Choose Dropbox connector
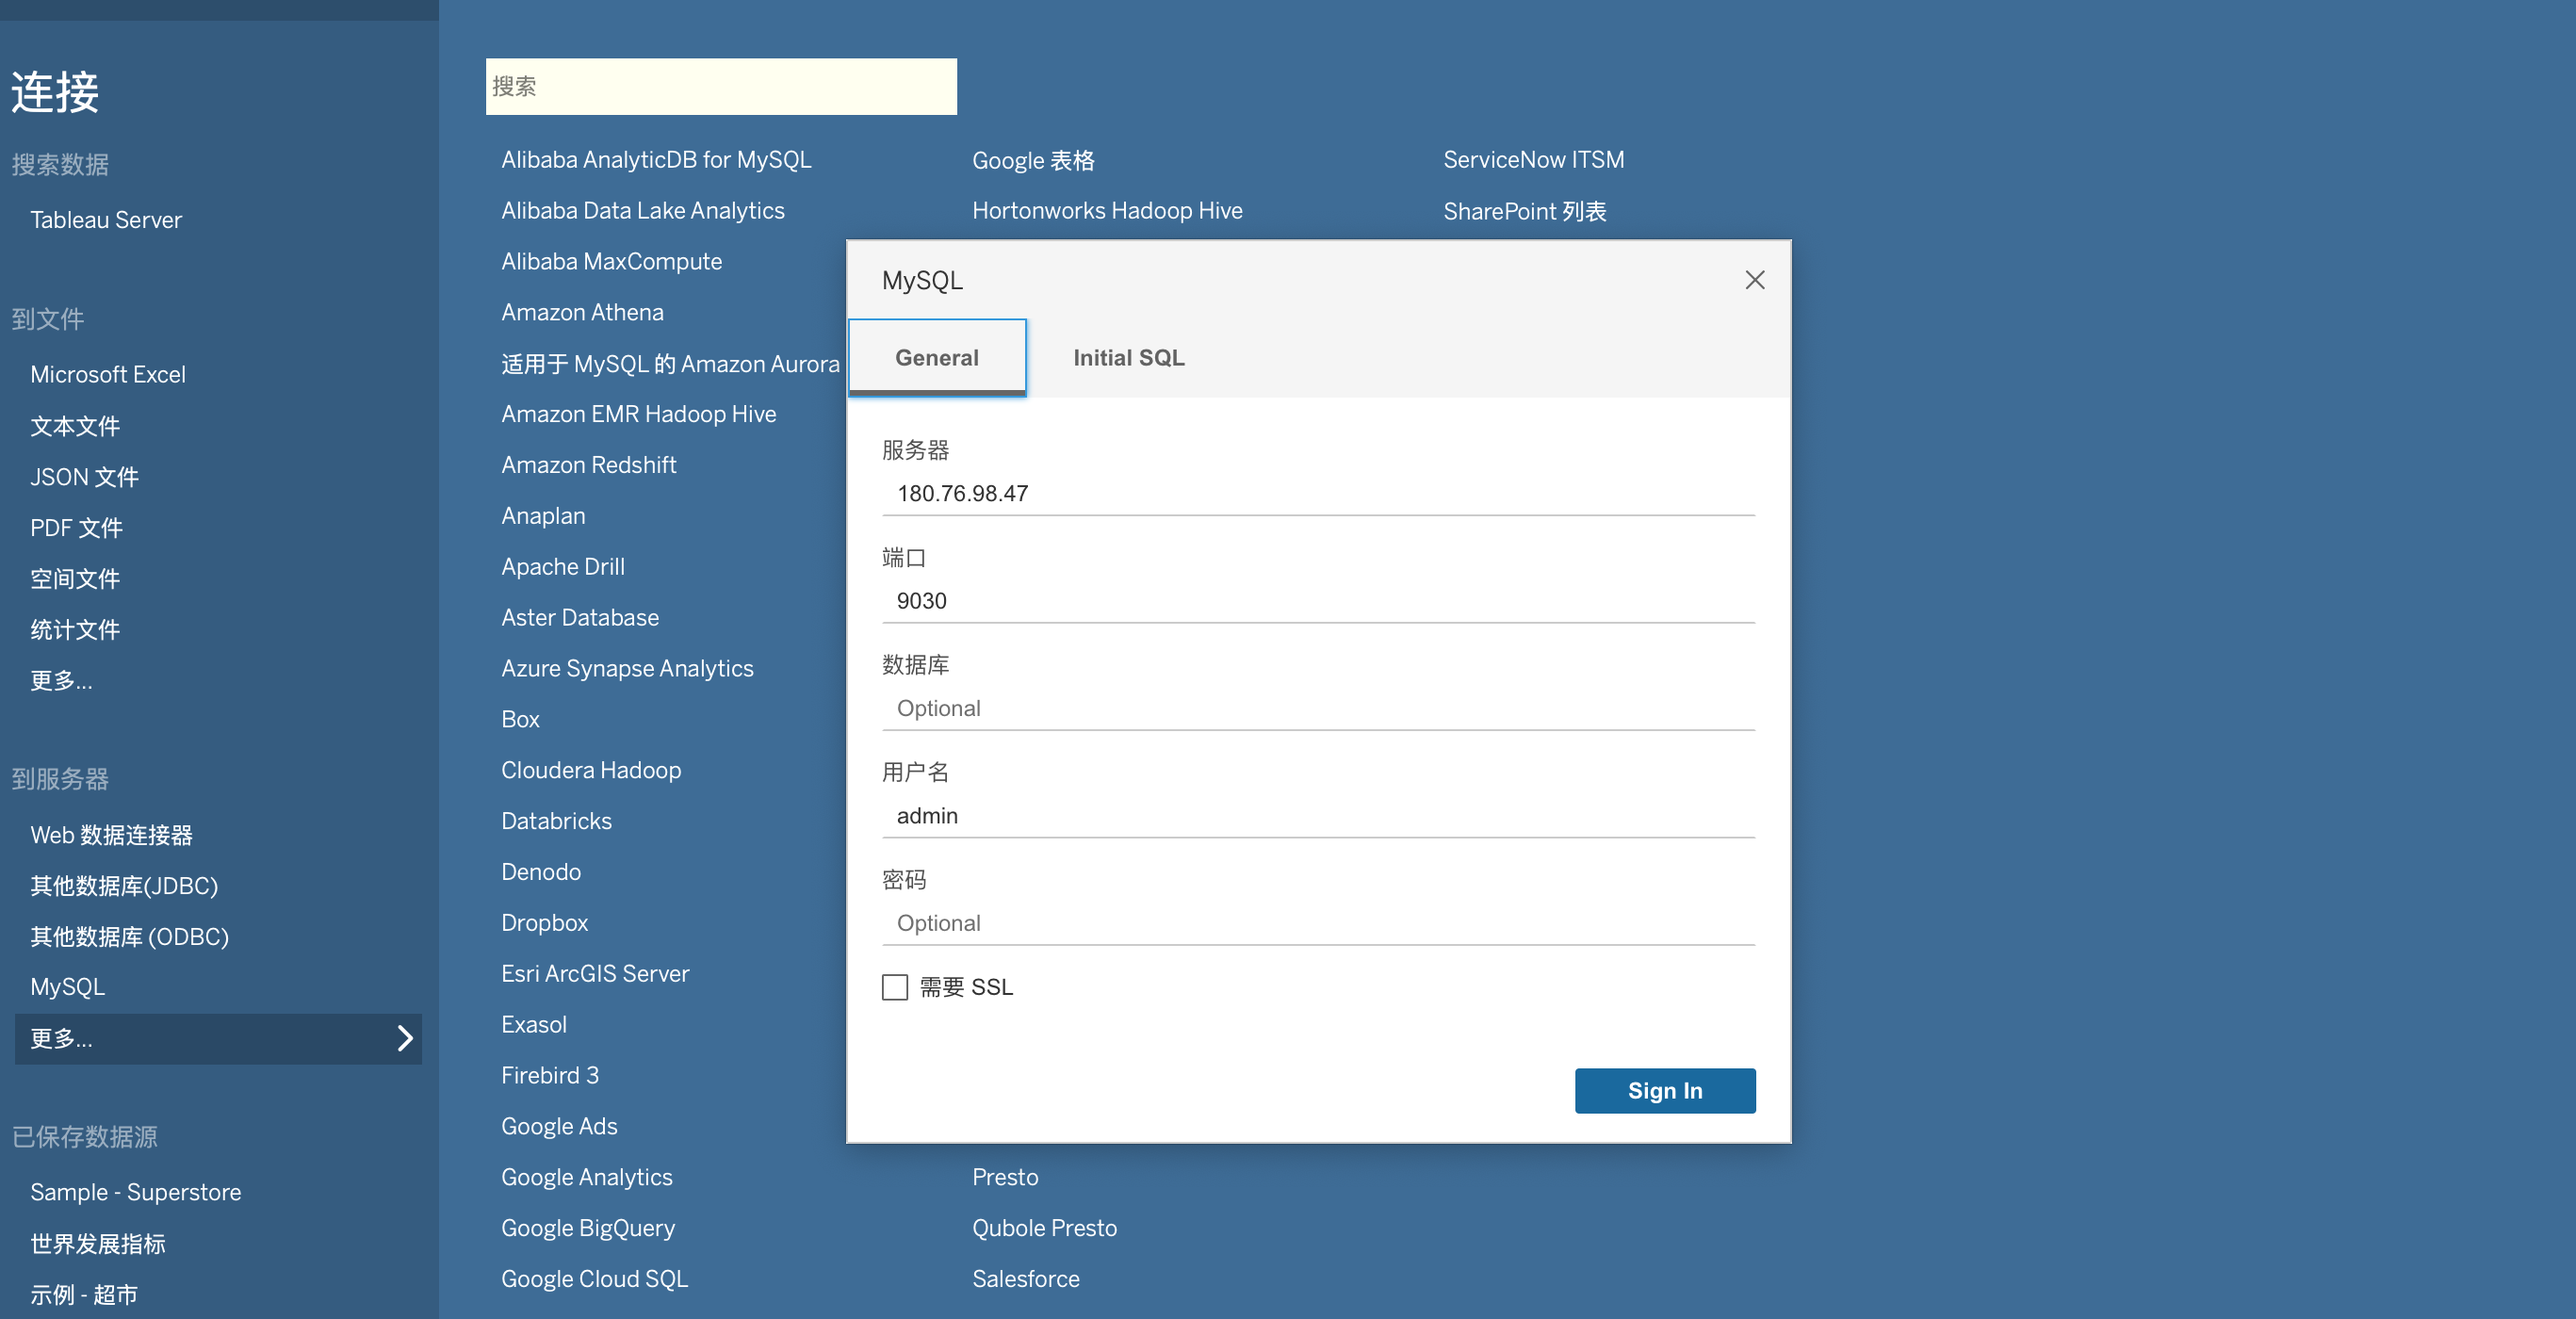 tap(544, 923)
